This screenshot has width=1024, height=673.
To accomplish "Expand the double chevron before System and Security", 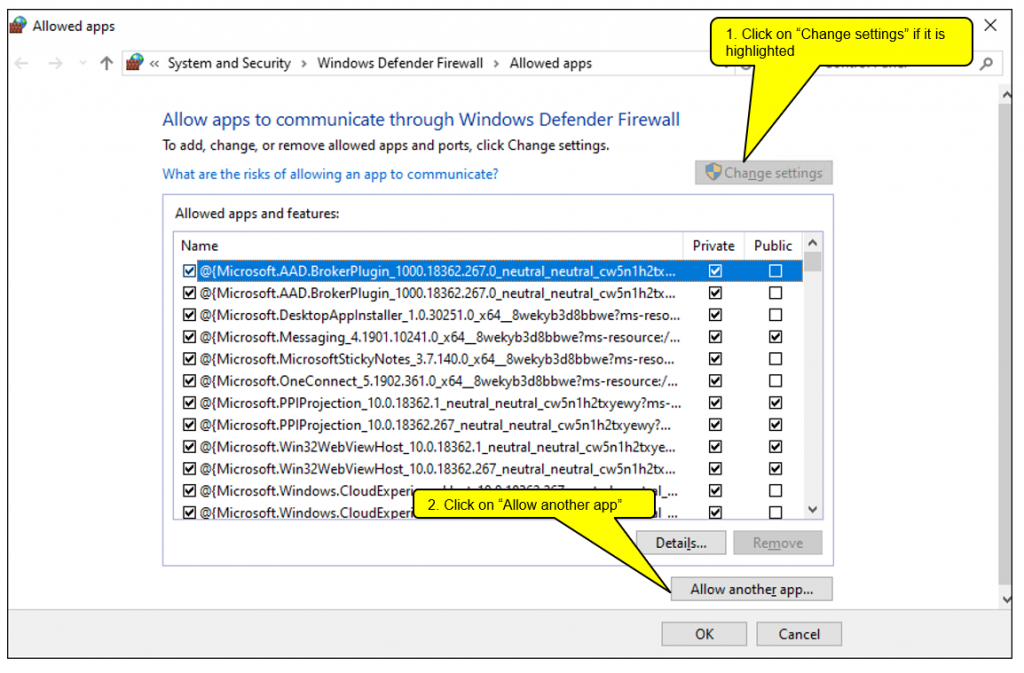I will pyautogui.click(x=154, y=63).
